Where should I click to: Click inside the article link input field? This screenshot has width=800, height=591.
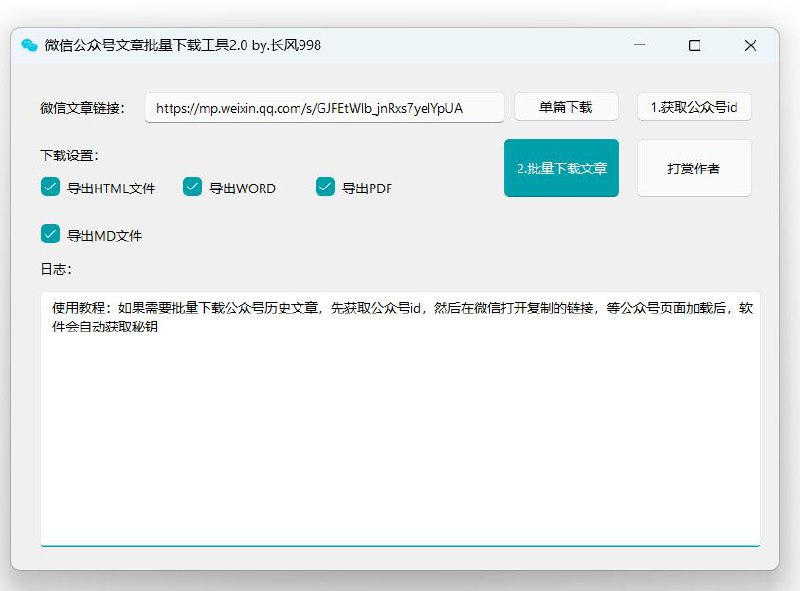(325, 106)
